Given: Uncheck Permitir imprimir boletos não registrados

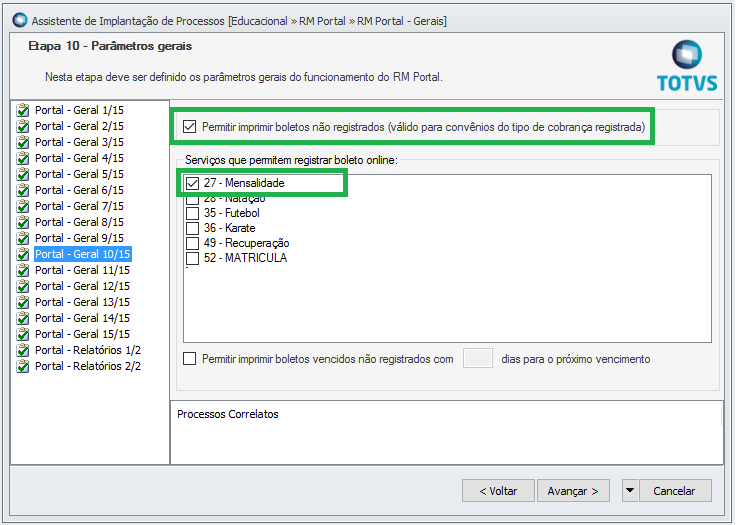Looking at the screenshot, I should pos(189,127).
